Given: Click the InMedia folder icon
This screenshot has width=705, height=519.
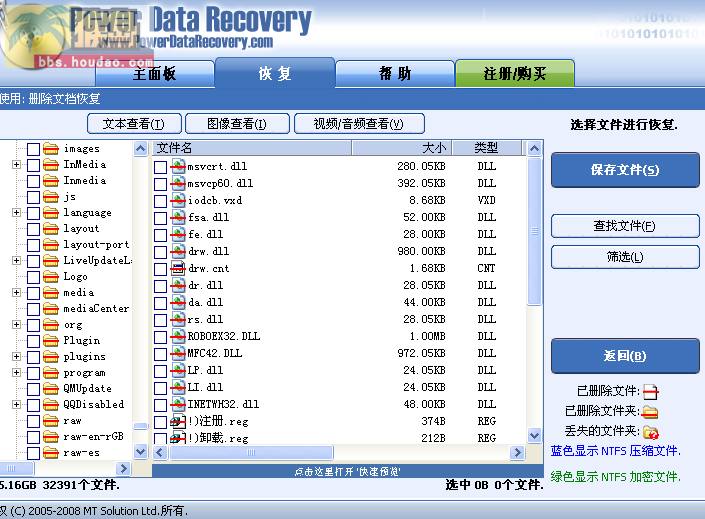Looking at the screenshot, I should [x=51, y=165].
